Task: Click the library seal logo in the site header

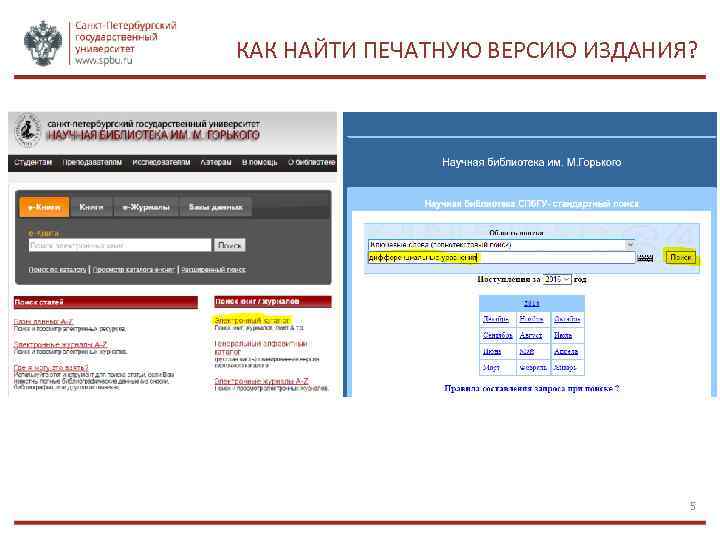Action: tap(27, 131)
